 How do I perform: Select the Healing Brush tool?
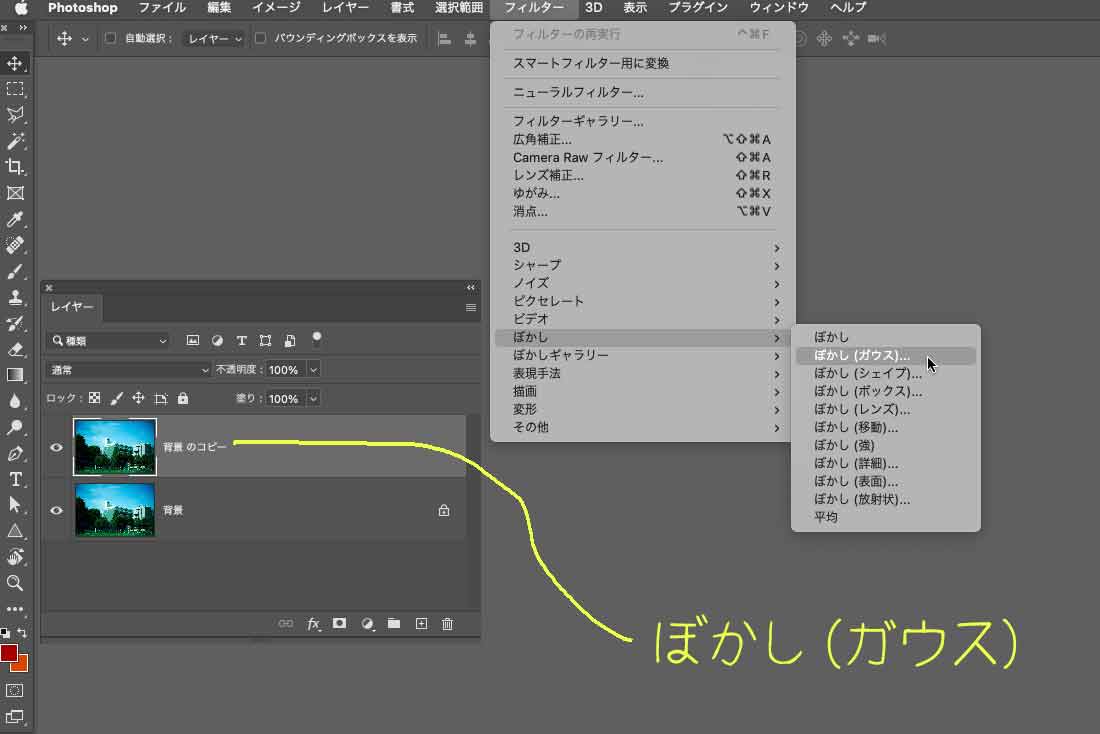[x=15, y=245]
